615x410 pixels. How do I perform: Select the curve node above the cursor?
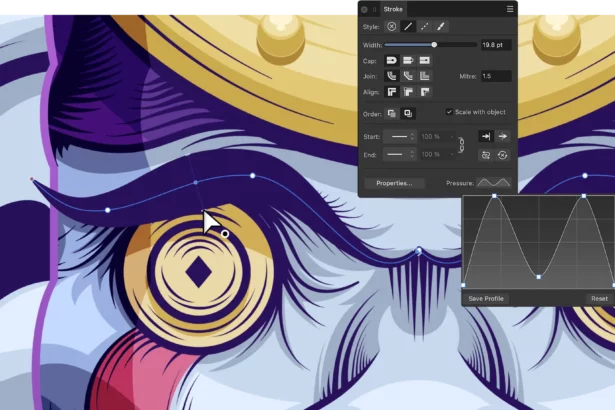[x=195, y=182]
